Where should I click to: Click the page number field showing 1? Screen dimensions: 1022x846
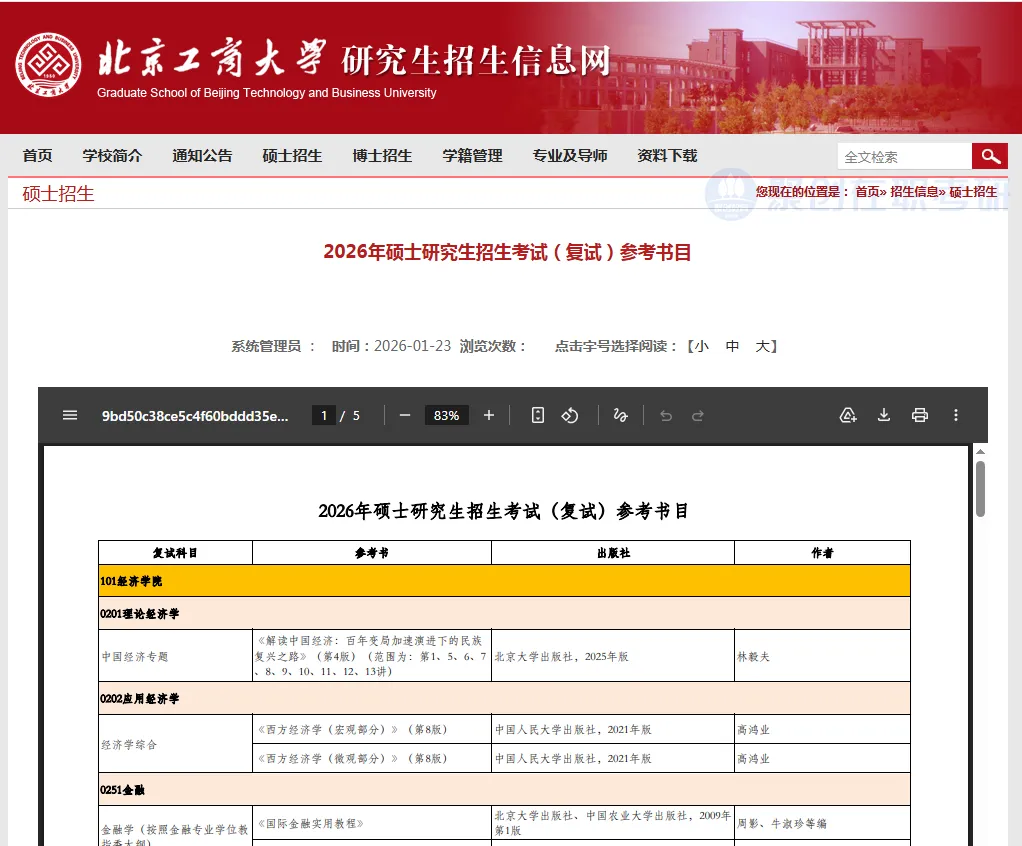(x=324, y=415)
